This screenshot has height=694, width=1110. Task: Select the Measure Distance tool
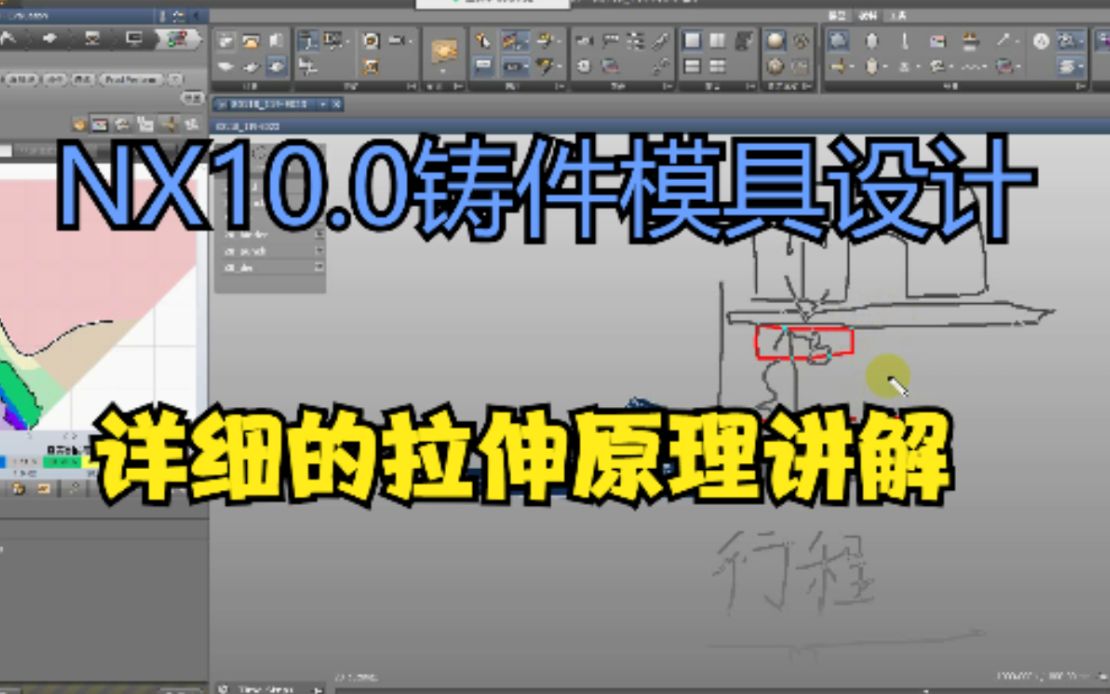(x=903, y=40)
